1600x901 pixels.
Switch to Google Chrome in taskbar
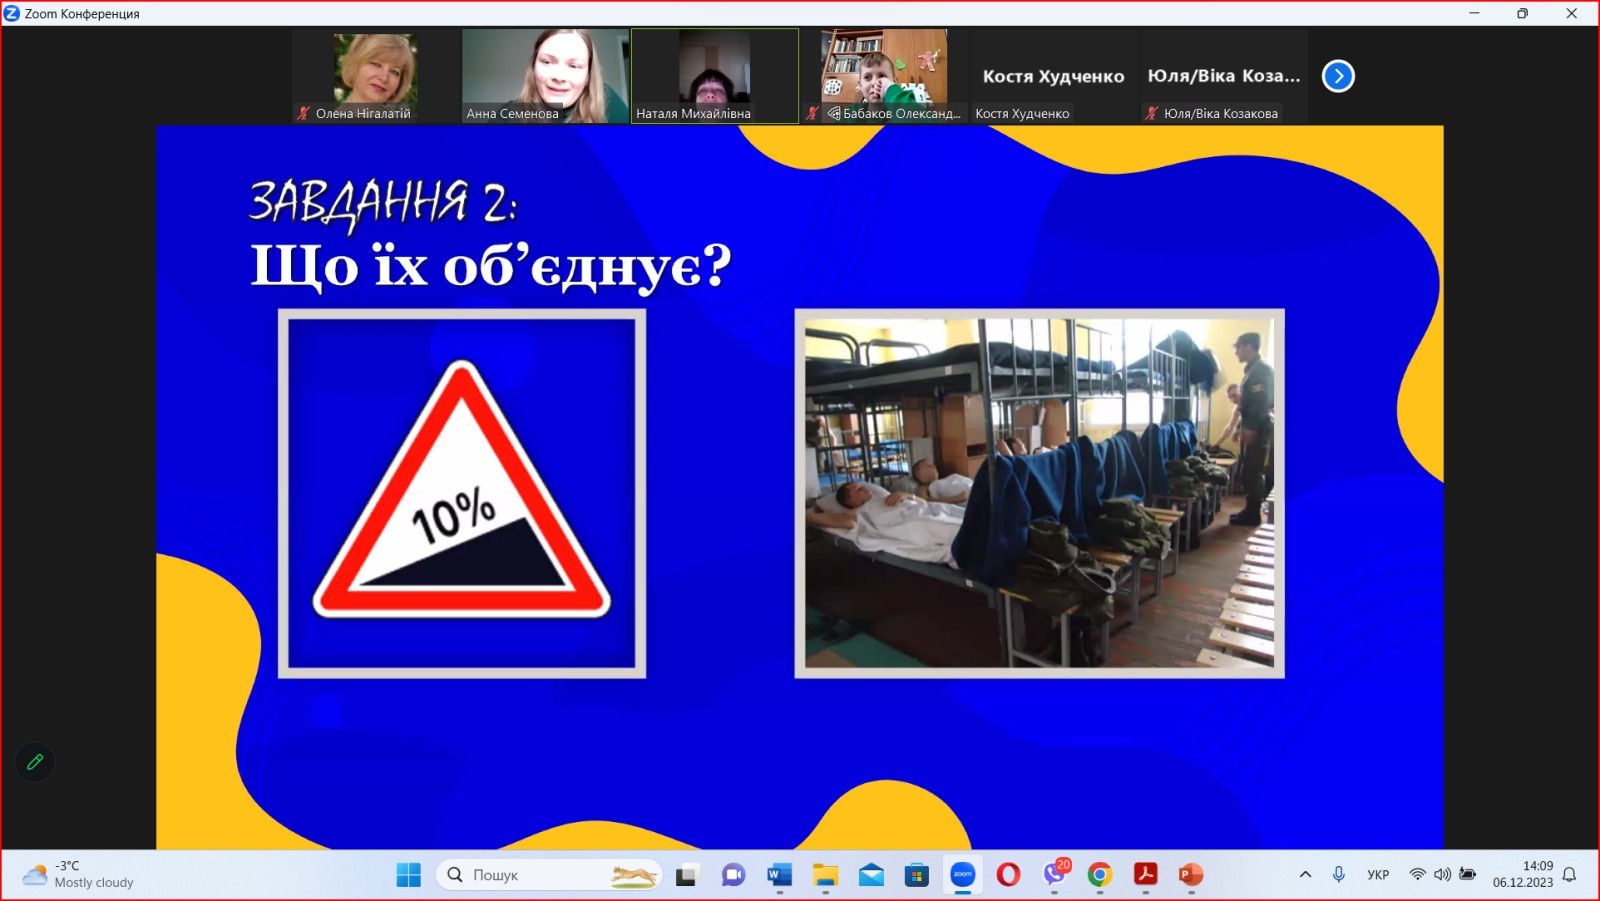click(x=1100, y=875)
